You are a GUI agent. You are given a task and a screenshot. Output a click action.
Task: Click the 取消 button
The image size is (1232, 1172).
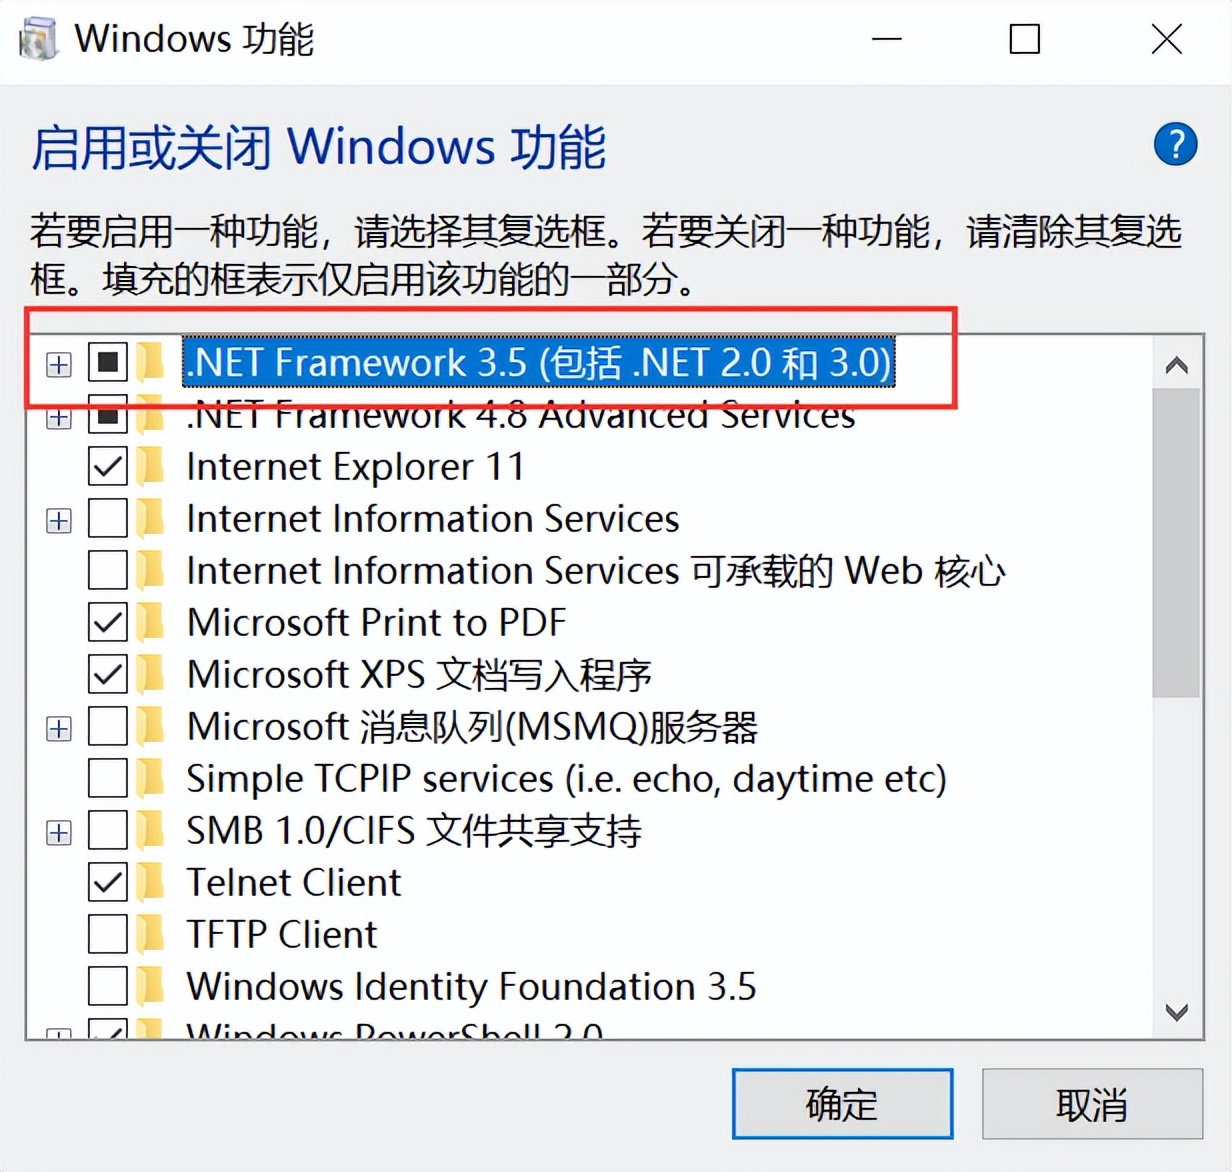[x=1092, y=1105]
